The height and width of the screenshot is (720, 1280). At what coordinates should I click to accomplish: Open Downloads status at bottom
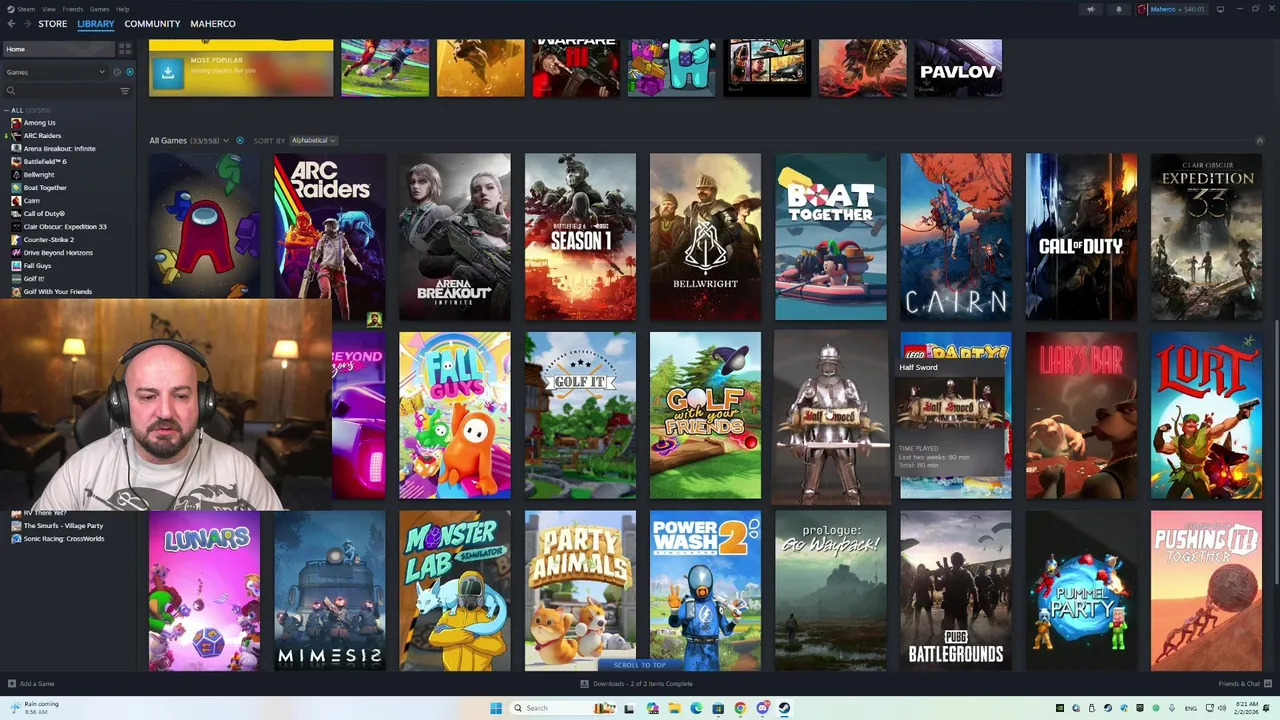tap(637, 684)
